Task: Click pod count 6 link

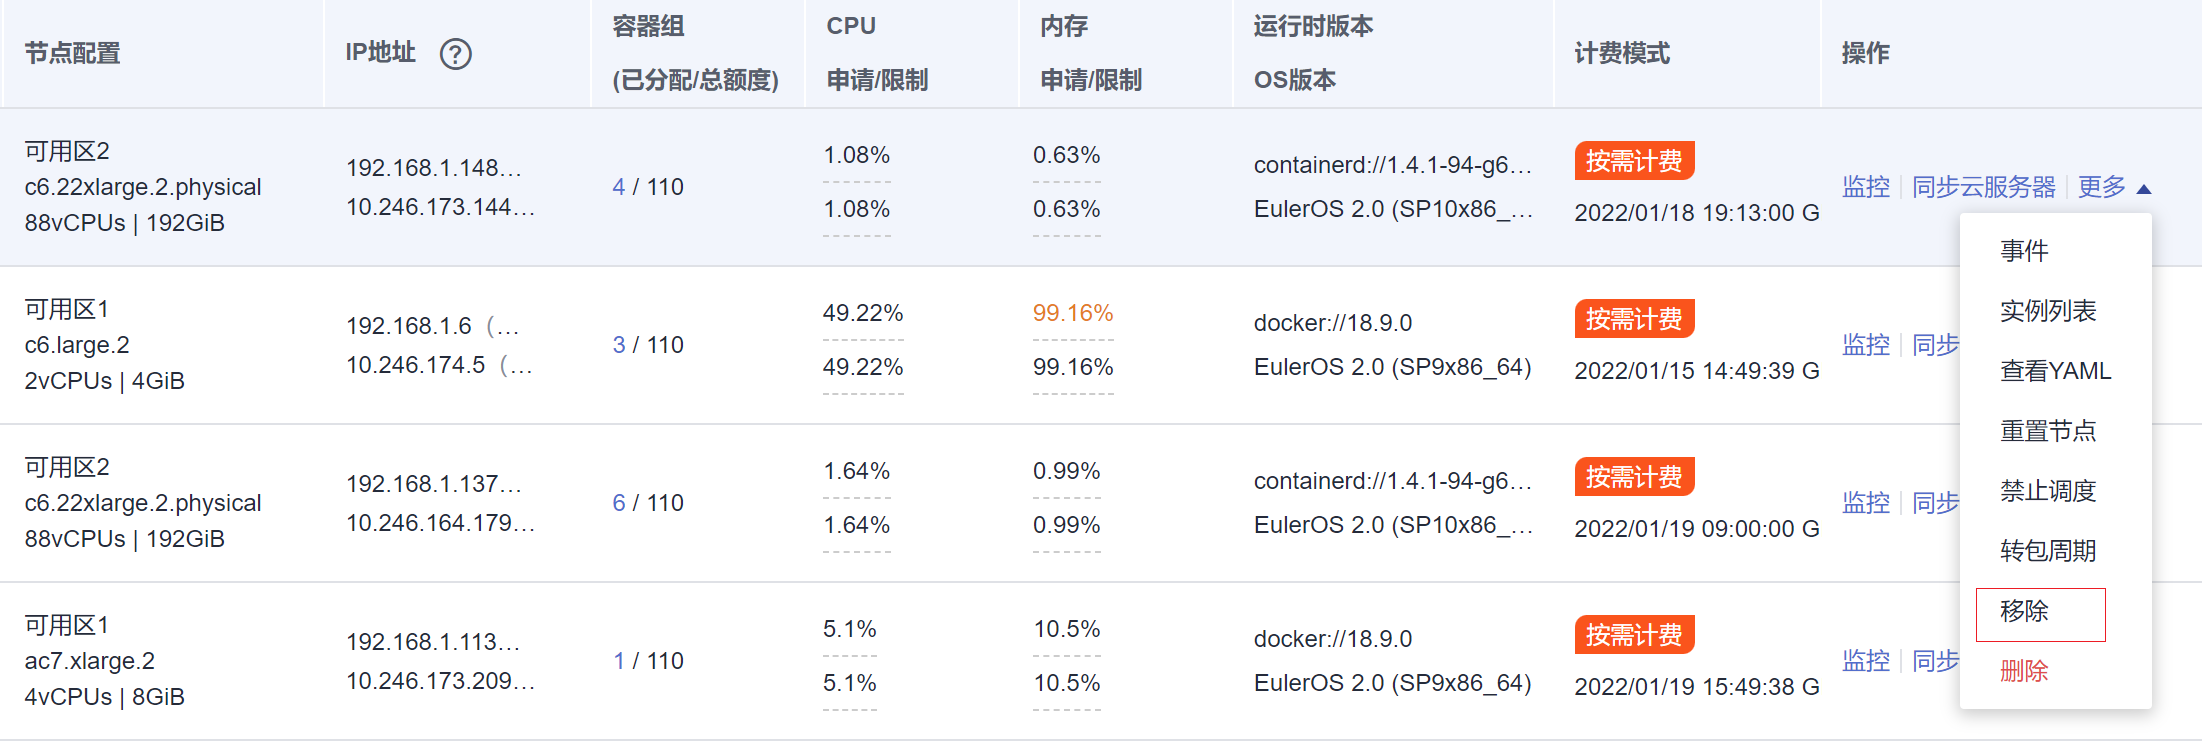Action: point(619,503)
